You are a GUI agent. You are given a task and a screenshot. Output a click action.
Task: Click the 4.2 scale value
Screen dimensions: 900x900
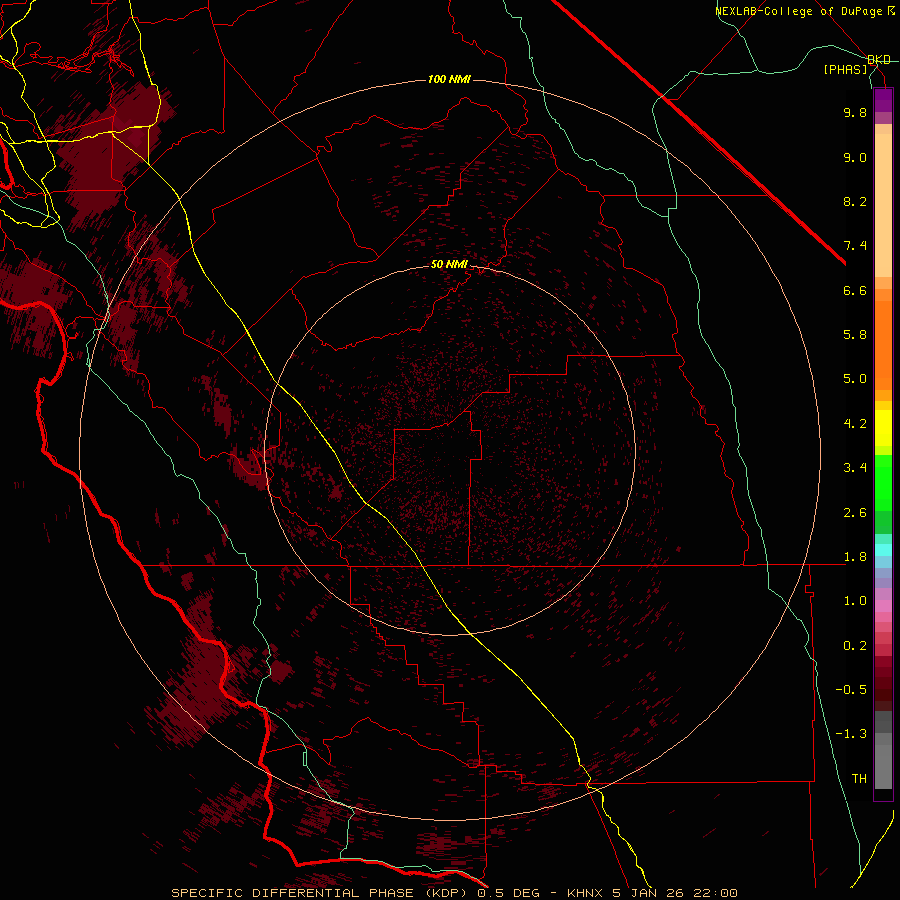[x=855, y=424]
